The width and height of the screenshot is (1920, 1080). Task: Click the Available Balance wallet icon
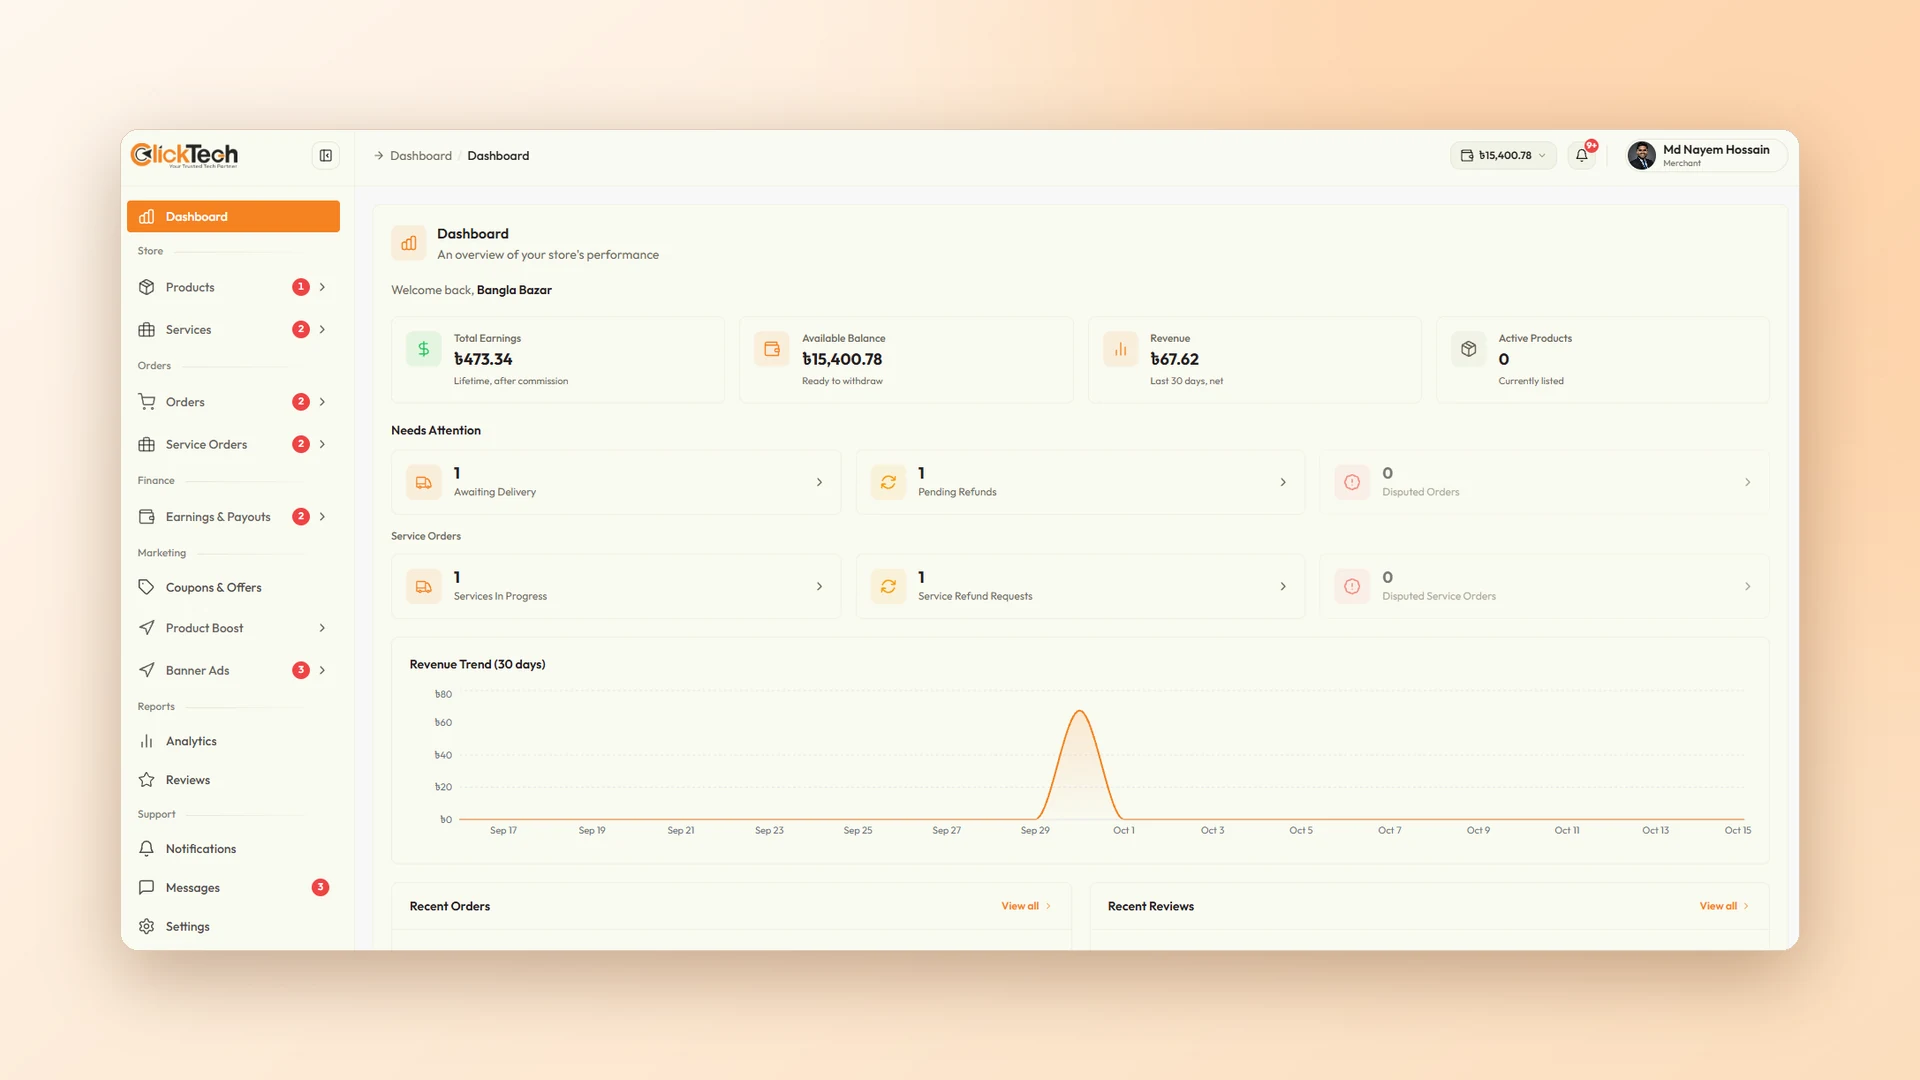[772, 349]
